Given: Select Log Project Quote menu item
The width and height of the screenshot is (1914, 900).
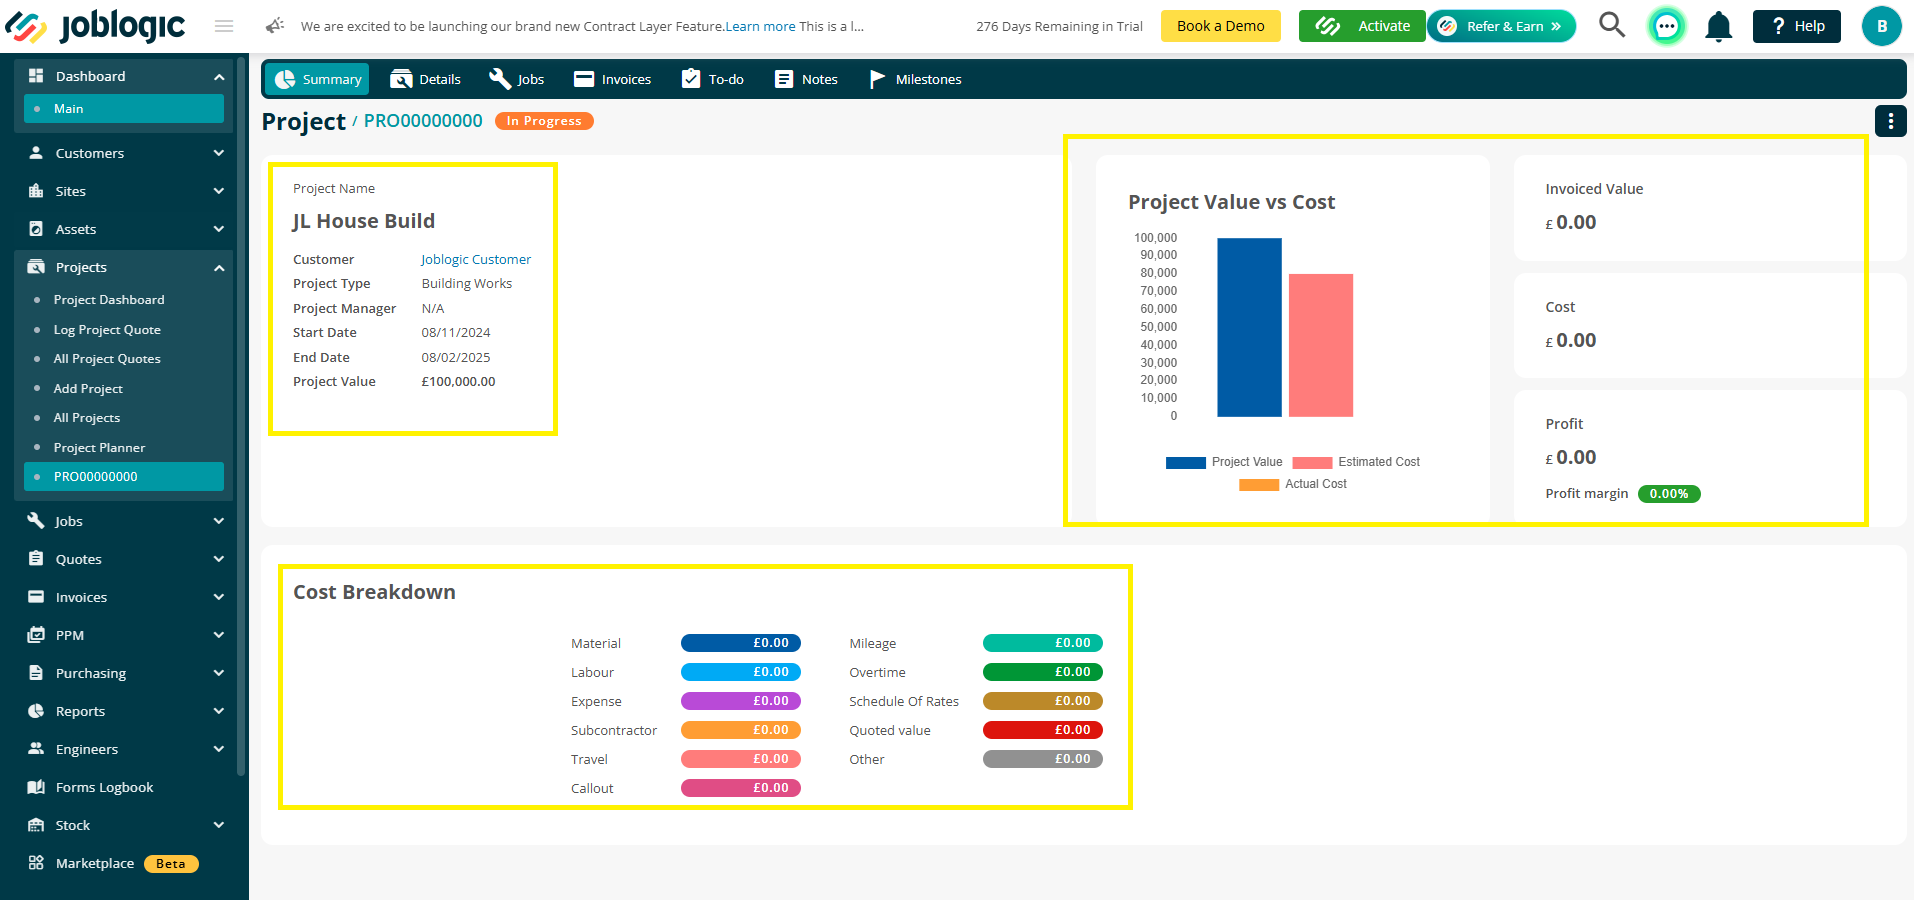Looking at the screenshot, I should tap(107, 330).
